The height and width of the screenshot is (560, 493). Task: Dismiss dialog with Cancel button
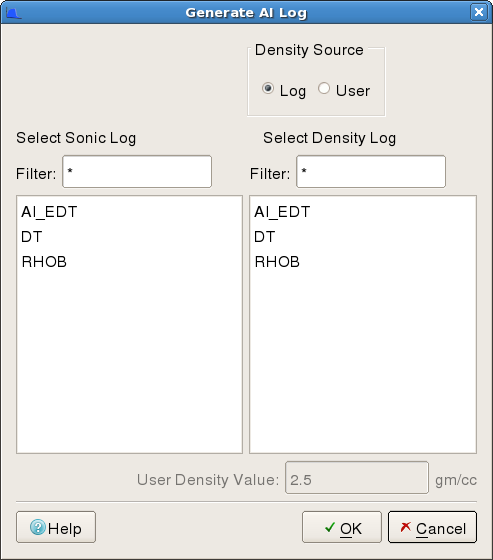click(x=432, y=527)
